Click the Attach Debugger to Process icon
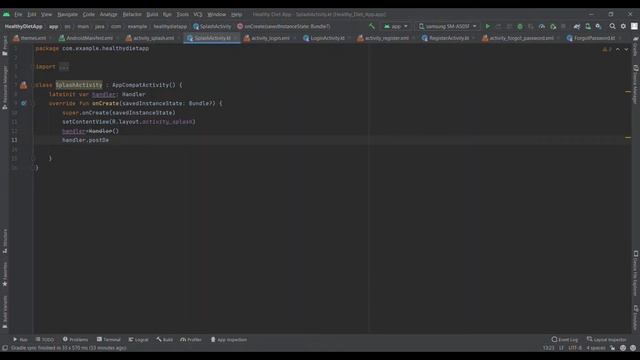This screenshot has width=640, height=360. click(x=553, y=26)
